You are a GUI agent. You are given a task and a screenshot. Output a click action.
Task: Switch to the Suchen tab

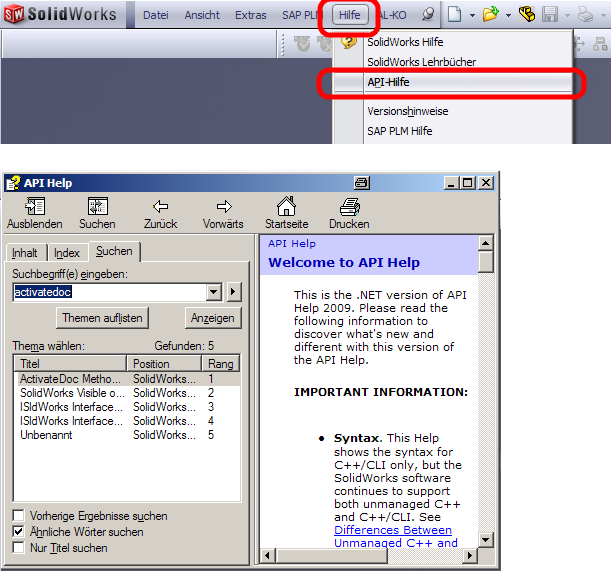click(x=114, y=251)
